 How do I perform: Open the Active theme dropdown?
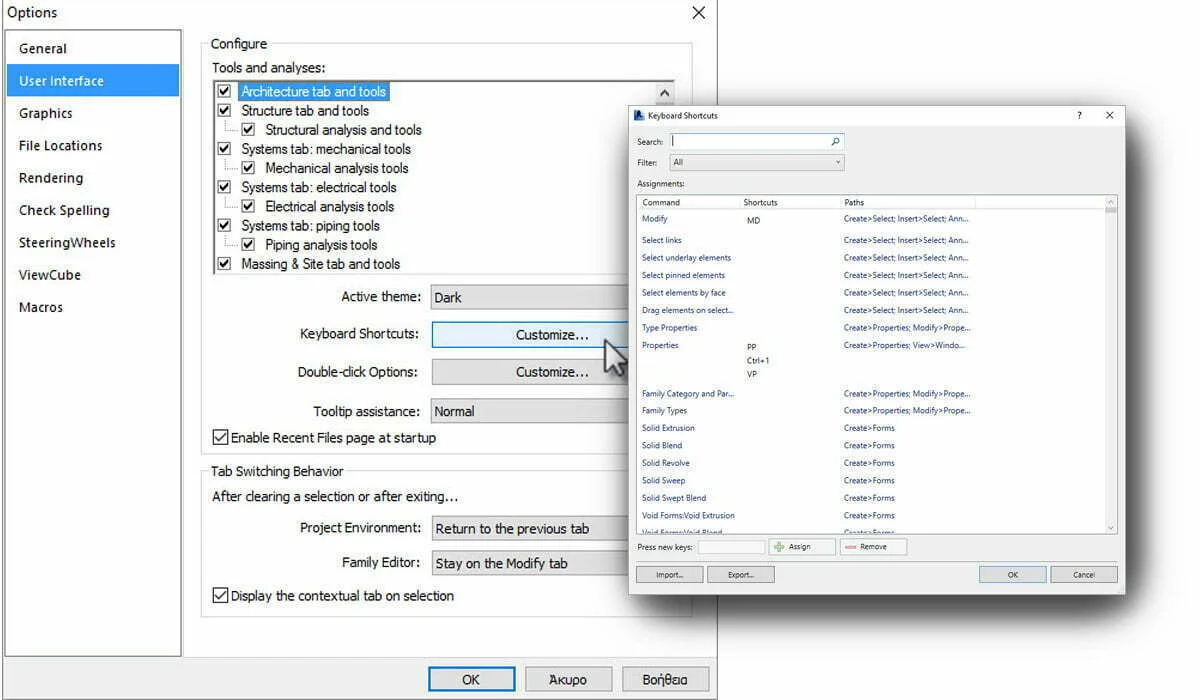click(530, 298)
